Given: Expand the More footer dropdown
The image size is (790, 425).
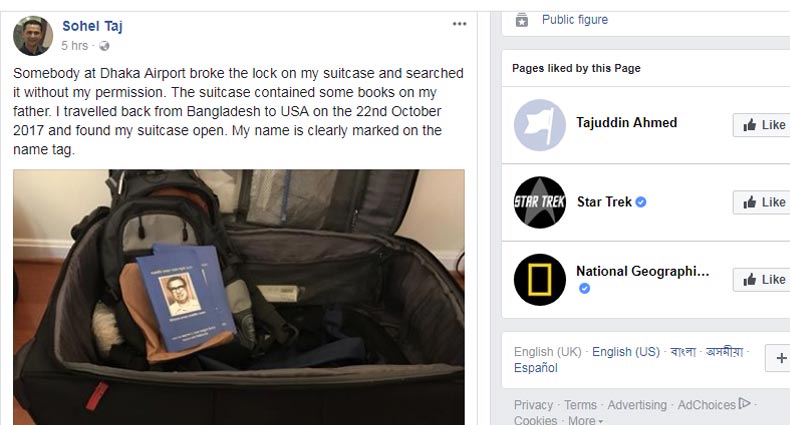Looking at the screenshot, I should (x=585, y=419).
